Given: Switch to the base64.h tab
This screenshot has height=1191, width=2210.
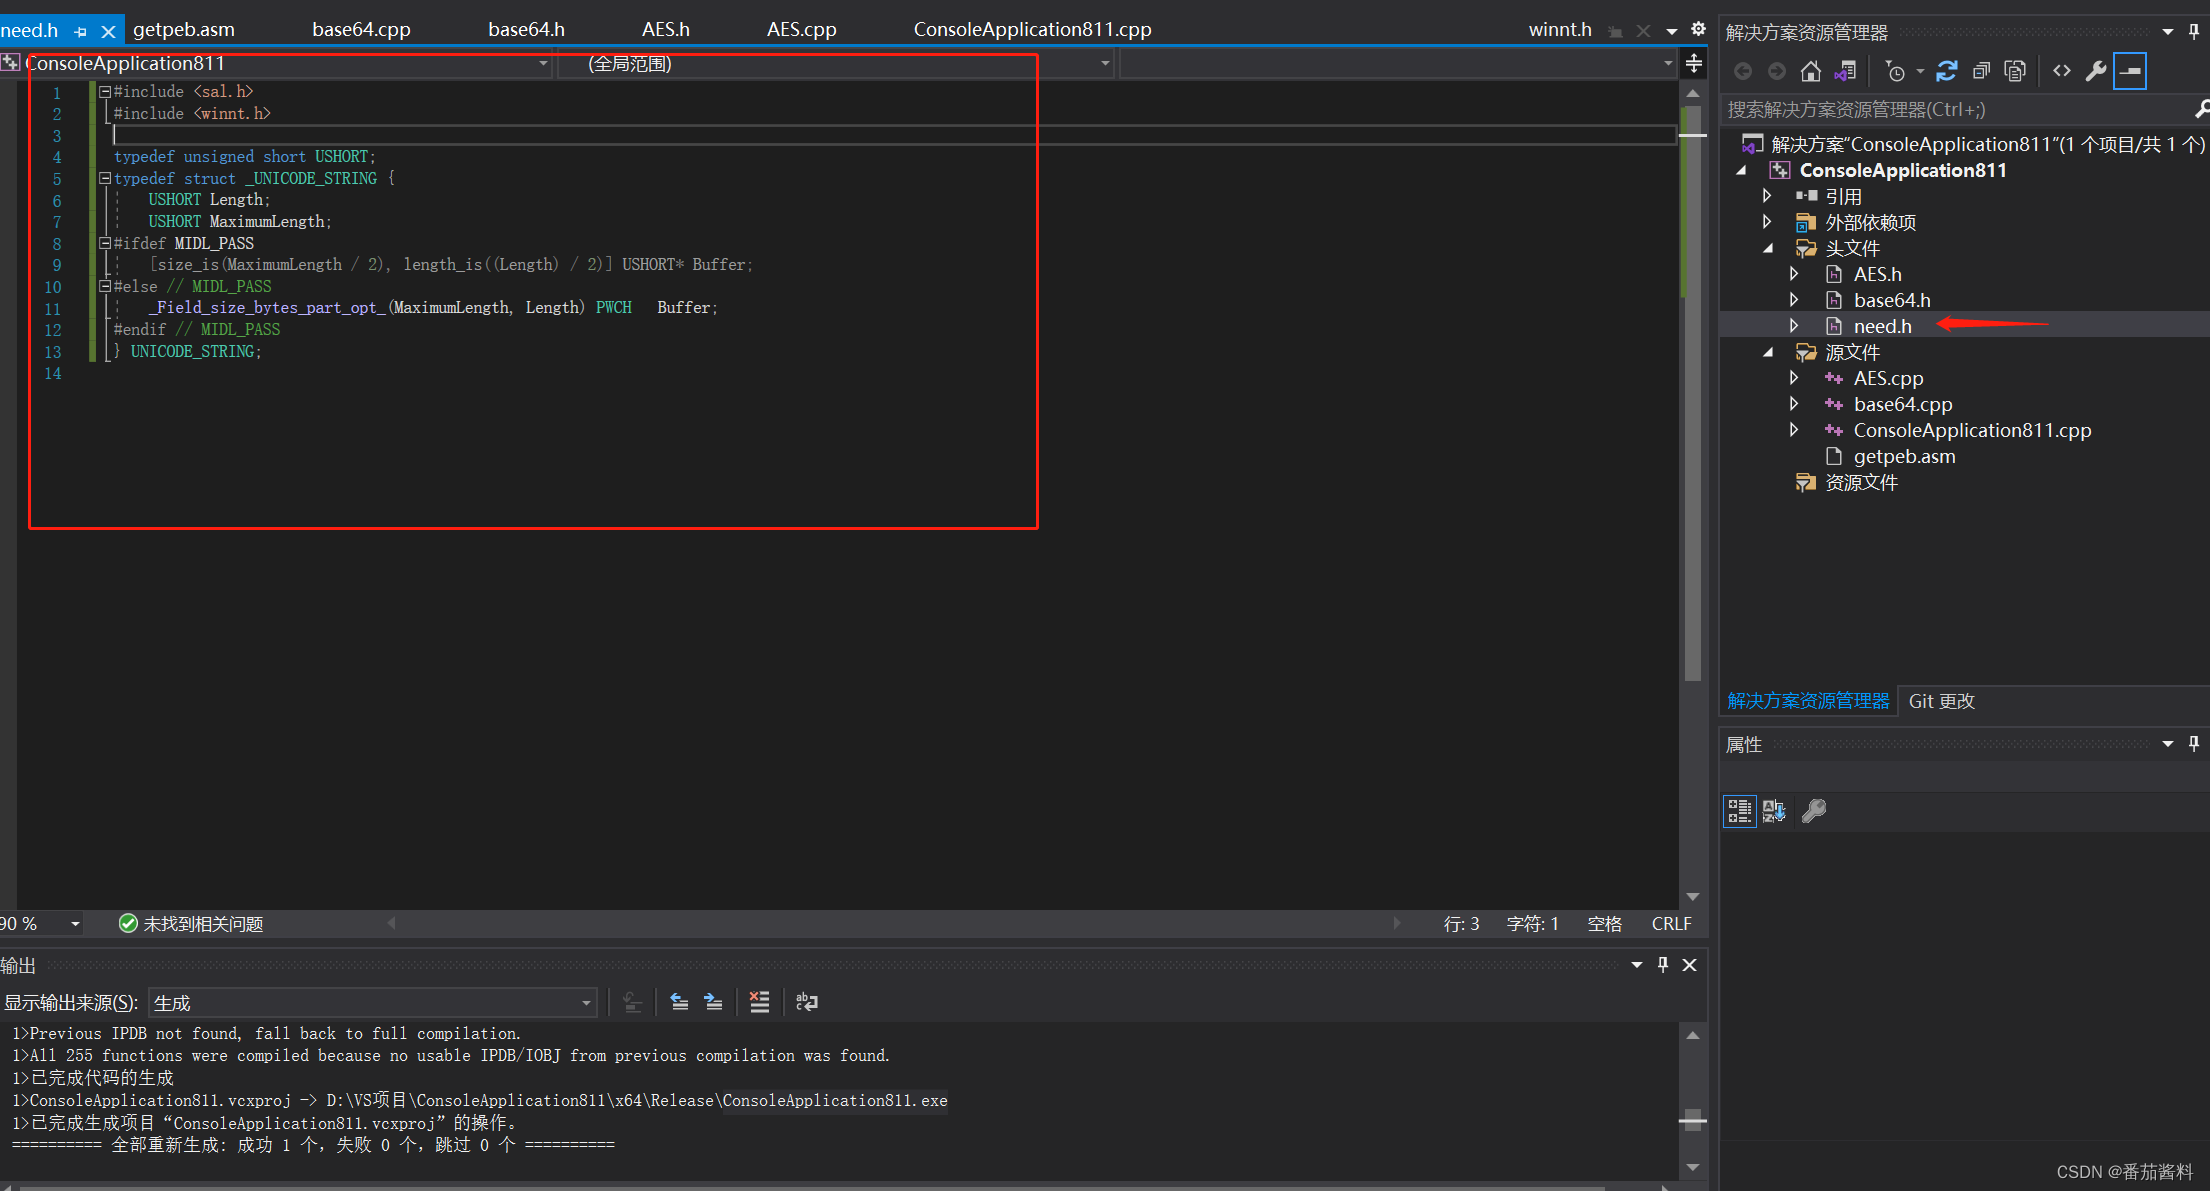Looking at the screenshot, I should [526, 30].
